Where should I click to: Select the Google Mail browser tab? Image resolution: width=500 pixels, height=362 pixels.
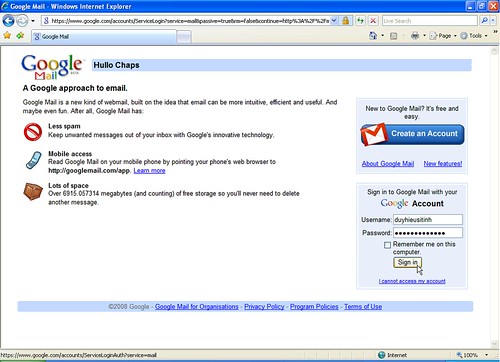pyautogui.click(x=103, y=37)
